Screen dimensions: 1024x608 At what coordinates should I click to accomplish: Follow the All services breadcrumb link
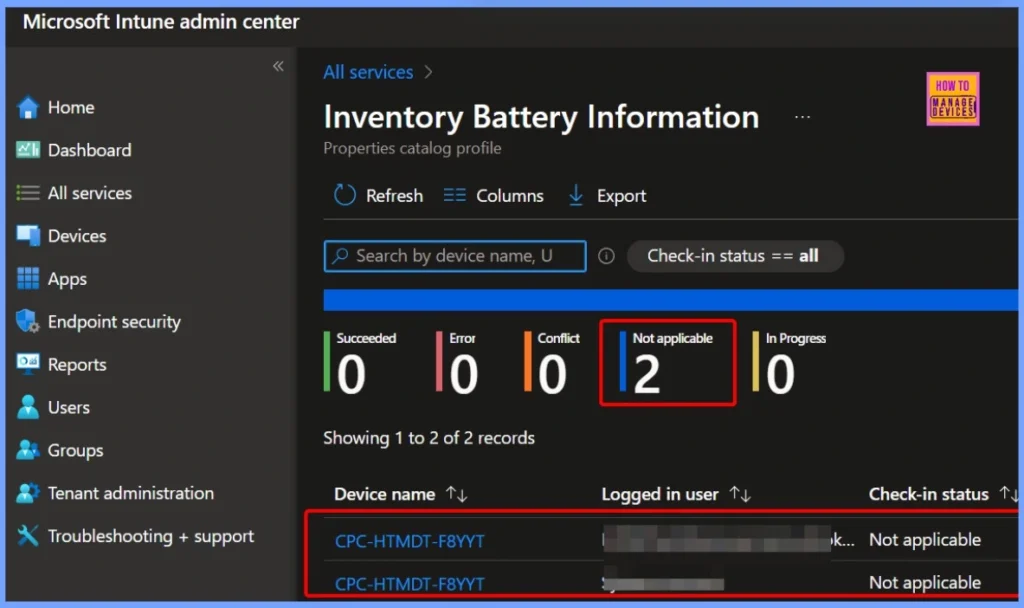point(368,72)
